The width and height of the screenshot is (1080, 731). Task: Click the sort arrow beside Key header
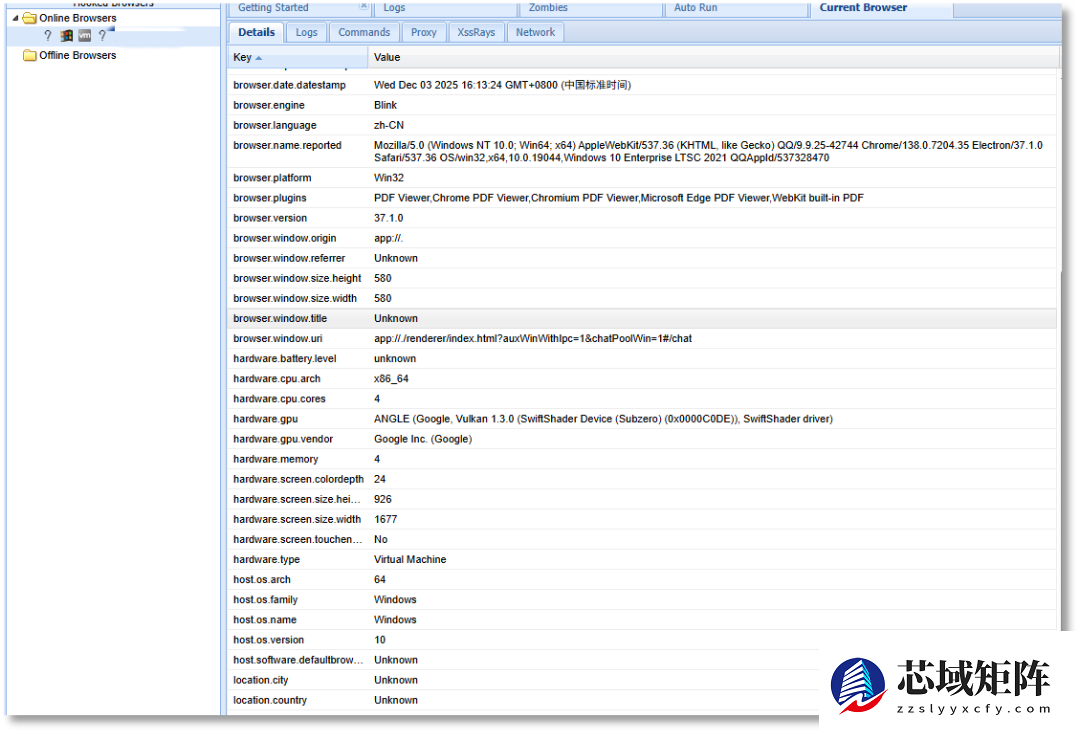259,58
